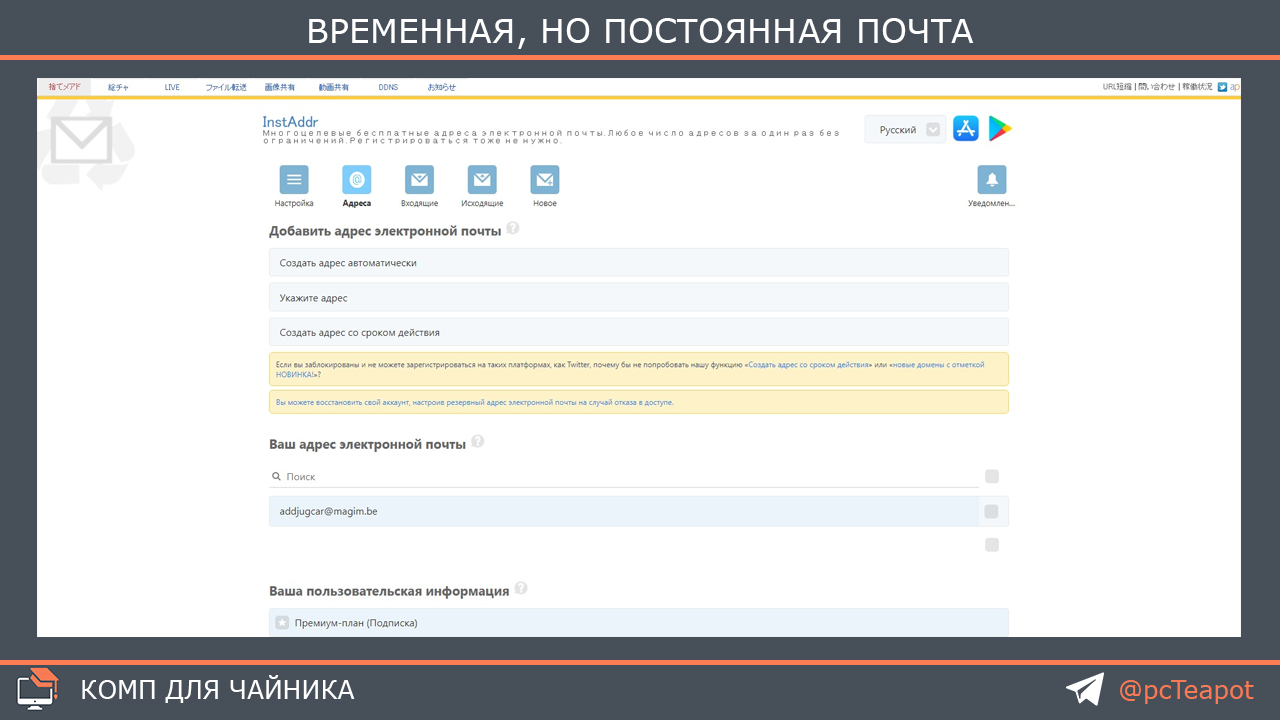
Task: Follow the URL短縮 link
Action: click(x=1117, y=87)
